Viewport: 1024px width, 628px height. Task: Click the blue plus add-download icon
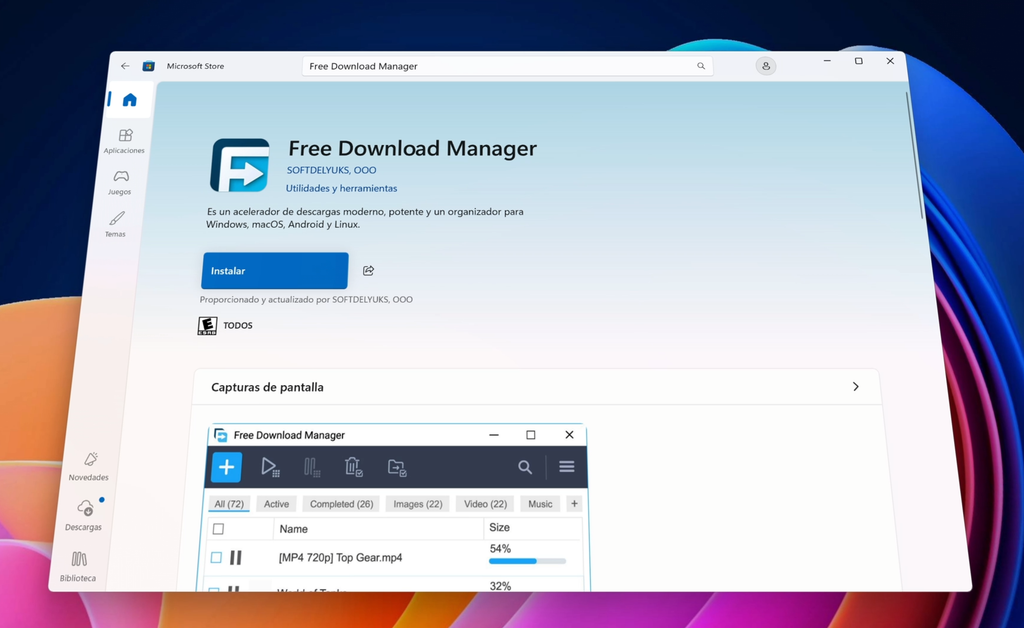pyautogui.click(x=227, y=467)
